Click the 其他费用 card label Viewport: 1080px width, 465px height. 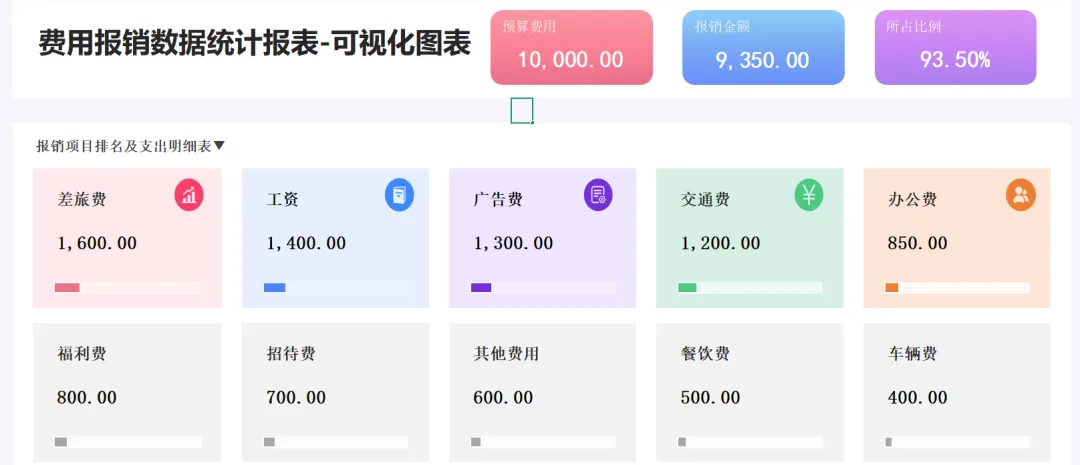[x=506, y=354]
